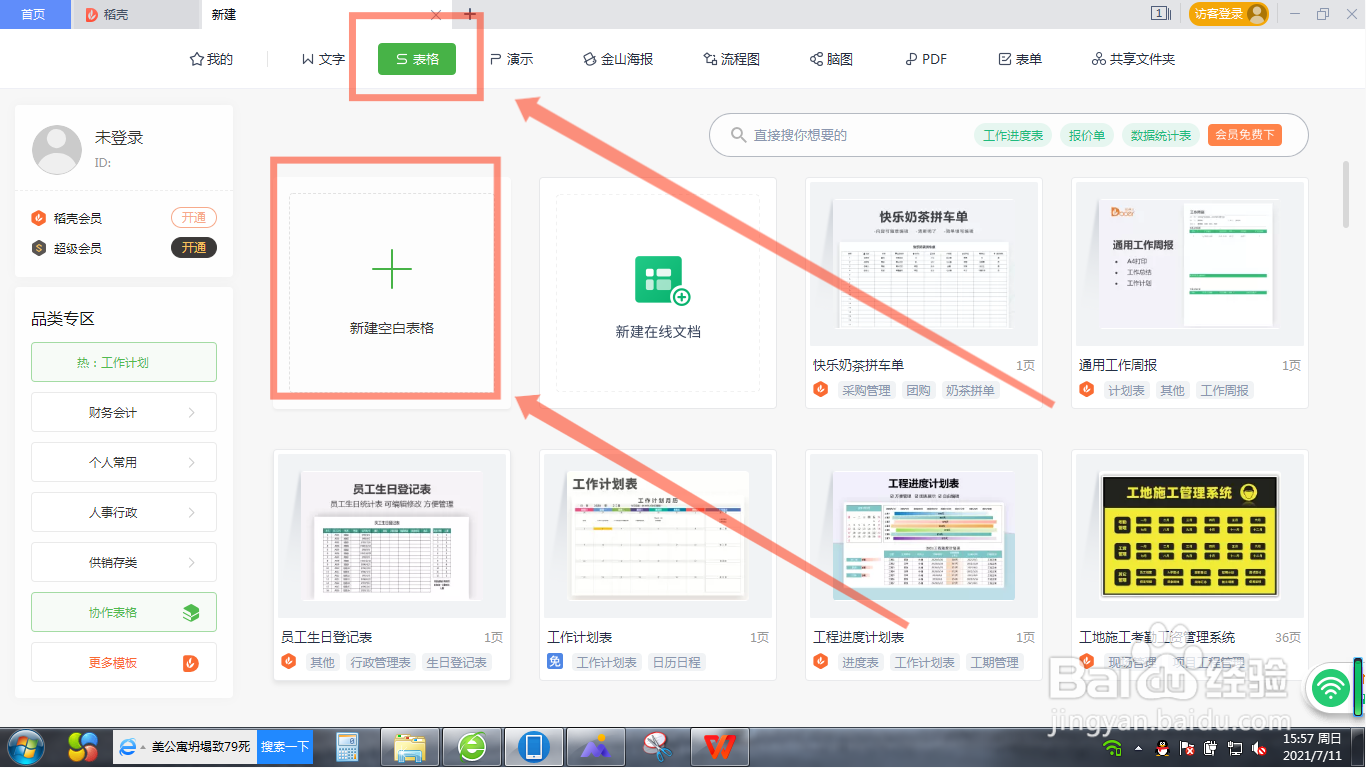Select 工作进度表 search suggestion
The height and width of the screenshot is (768, 1366).
(1013, 135)
